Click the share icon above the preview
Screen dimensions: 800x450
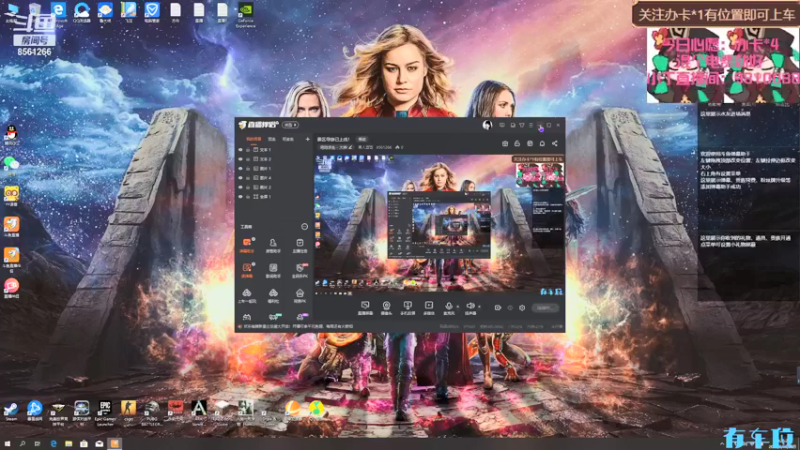tap(555, 143)
